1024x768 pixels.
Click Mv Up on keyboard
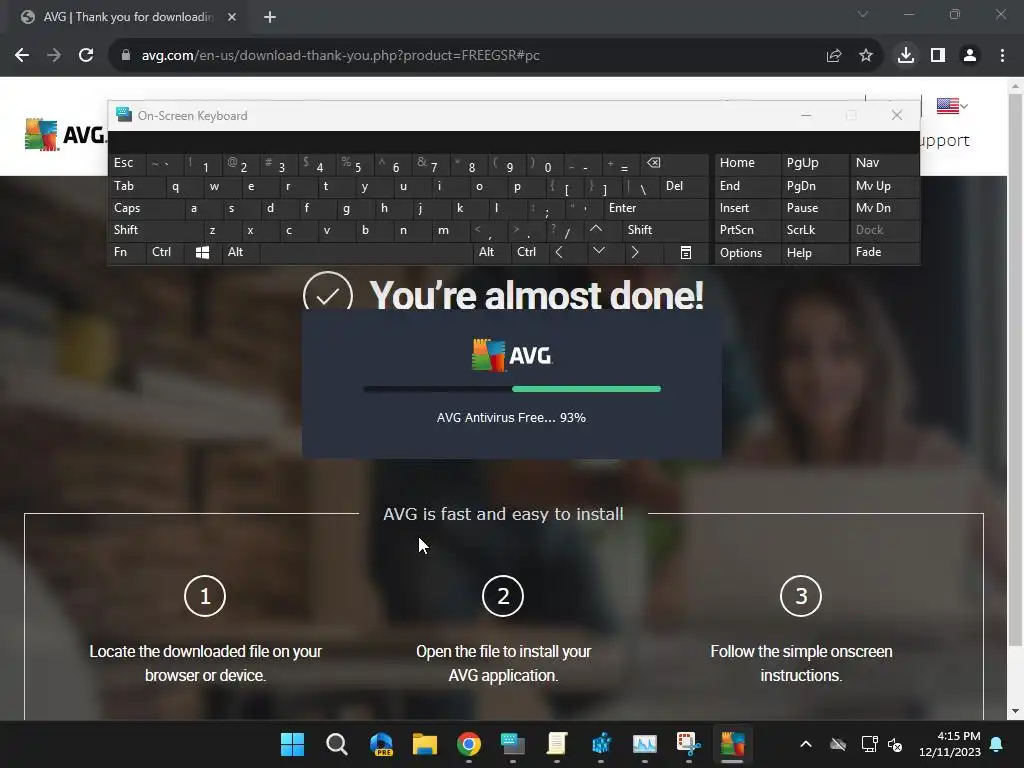tap(884, 186)
